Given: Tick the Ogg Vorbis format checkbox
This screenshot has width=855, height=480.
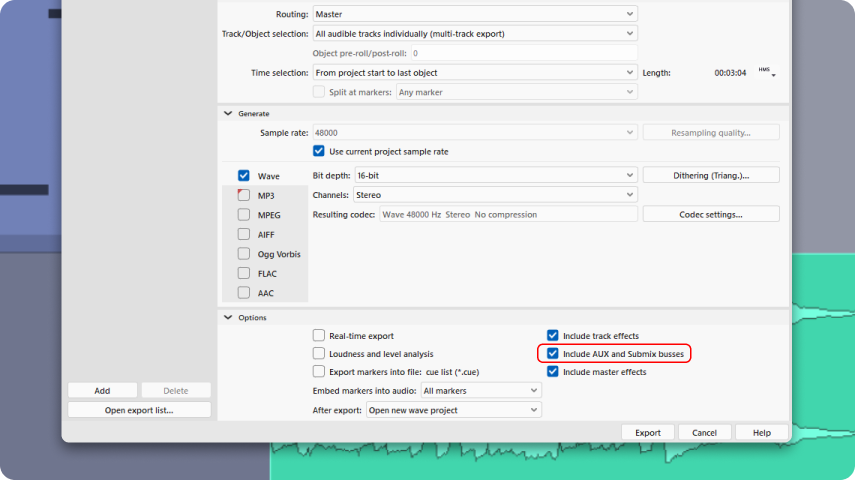Looking at the screenshot, I should 244,254.
